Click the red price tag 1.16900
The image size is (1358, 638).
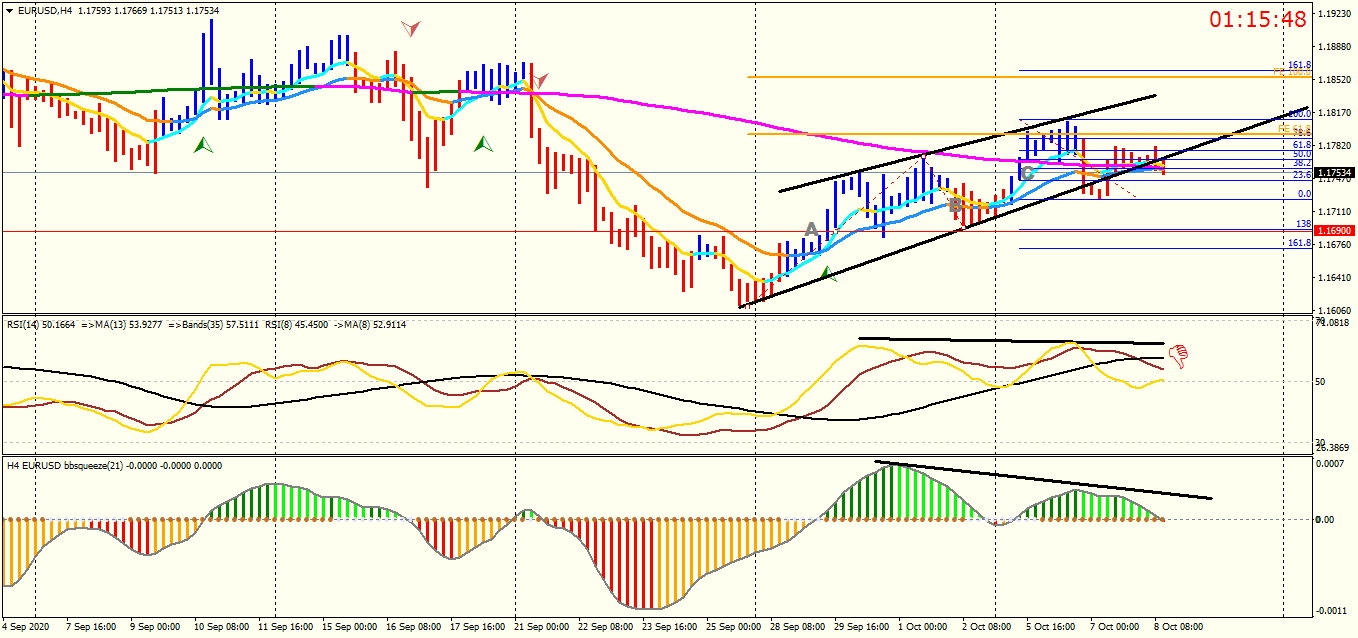[x=1336, y=231]
